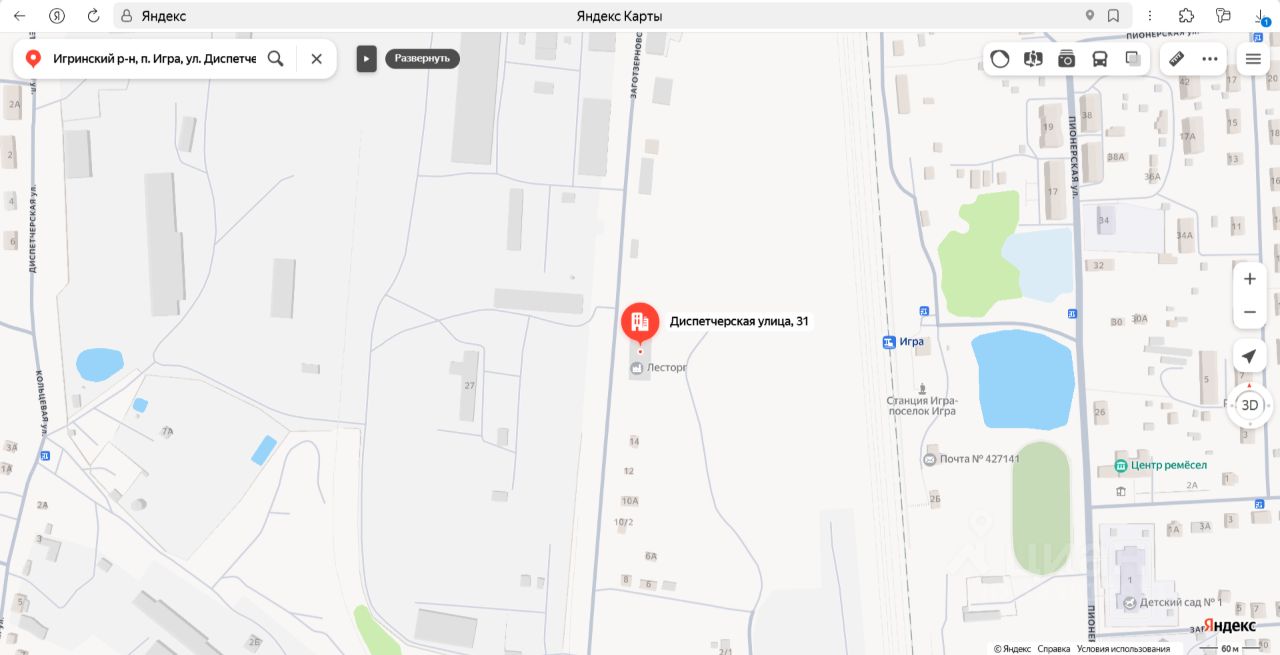Screen dimensions: 1280x655
Task: Select the ruler distance measurement tool
Action: [1177, 59]
